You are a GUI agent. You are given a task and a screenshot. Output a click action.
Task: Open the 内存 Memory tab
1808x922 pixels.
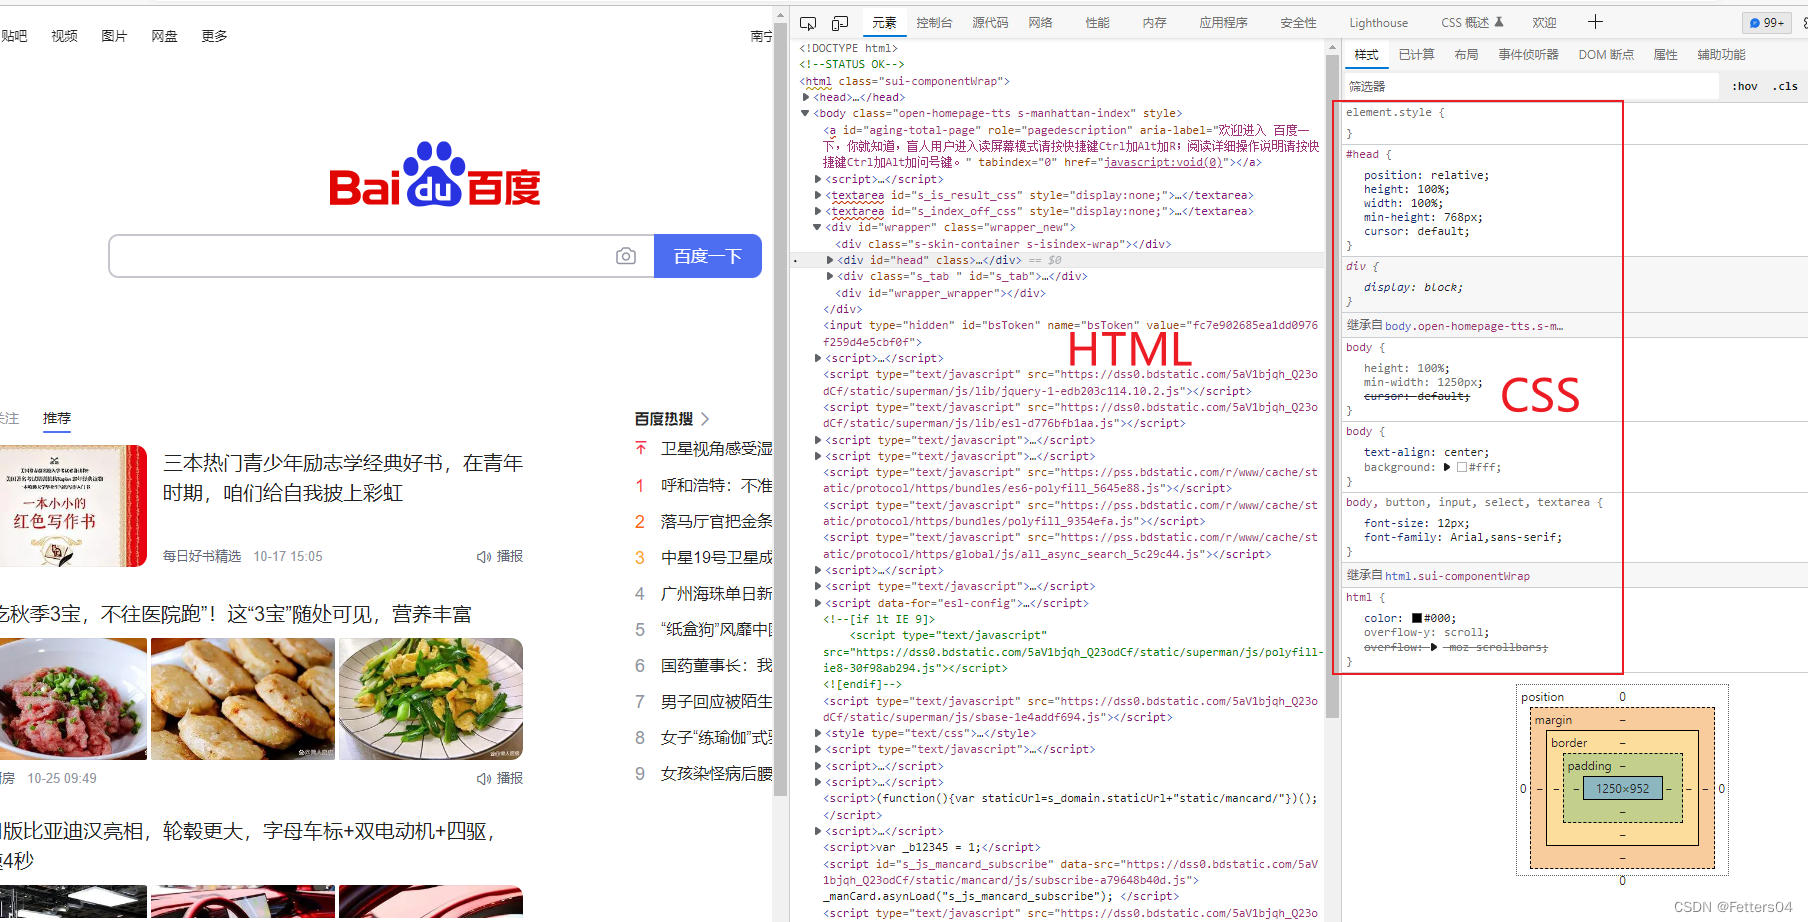pyautogui.click(x=1154, y=22)
